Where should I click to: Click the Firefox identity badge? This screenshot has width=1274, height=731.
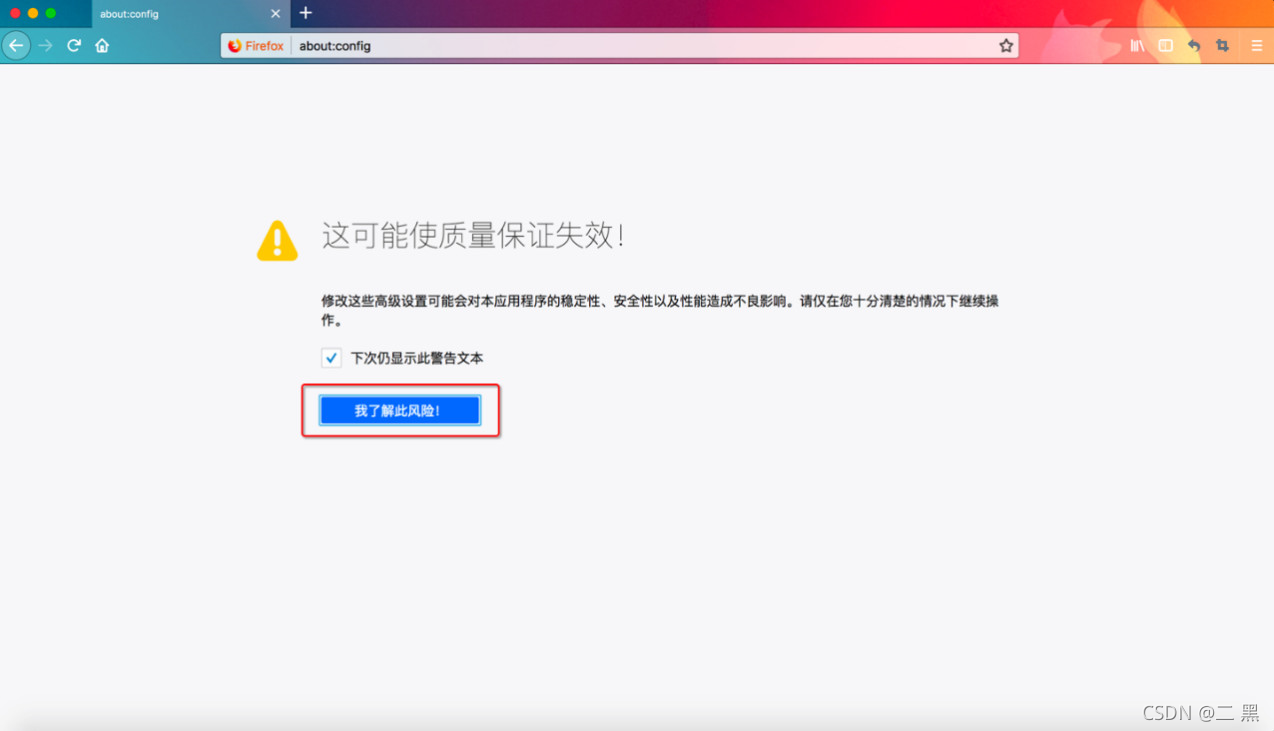tap(257, 46)
